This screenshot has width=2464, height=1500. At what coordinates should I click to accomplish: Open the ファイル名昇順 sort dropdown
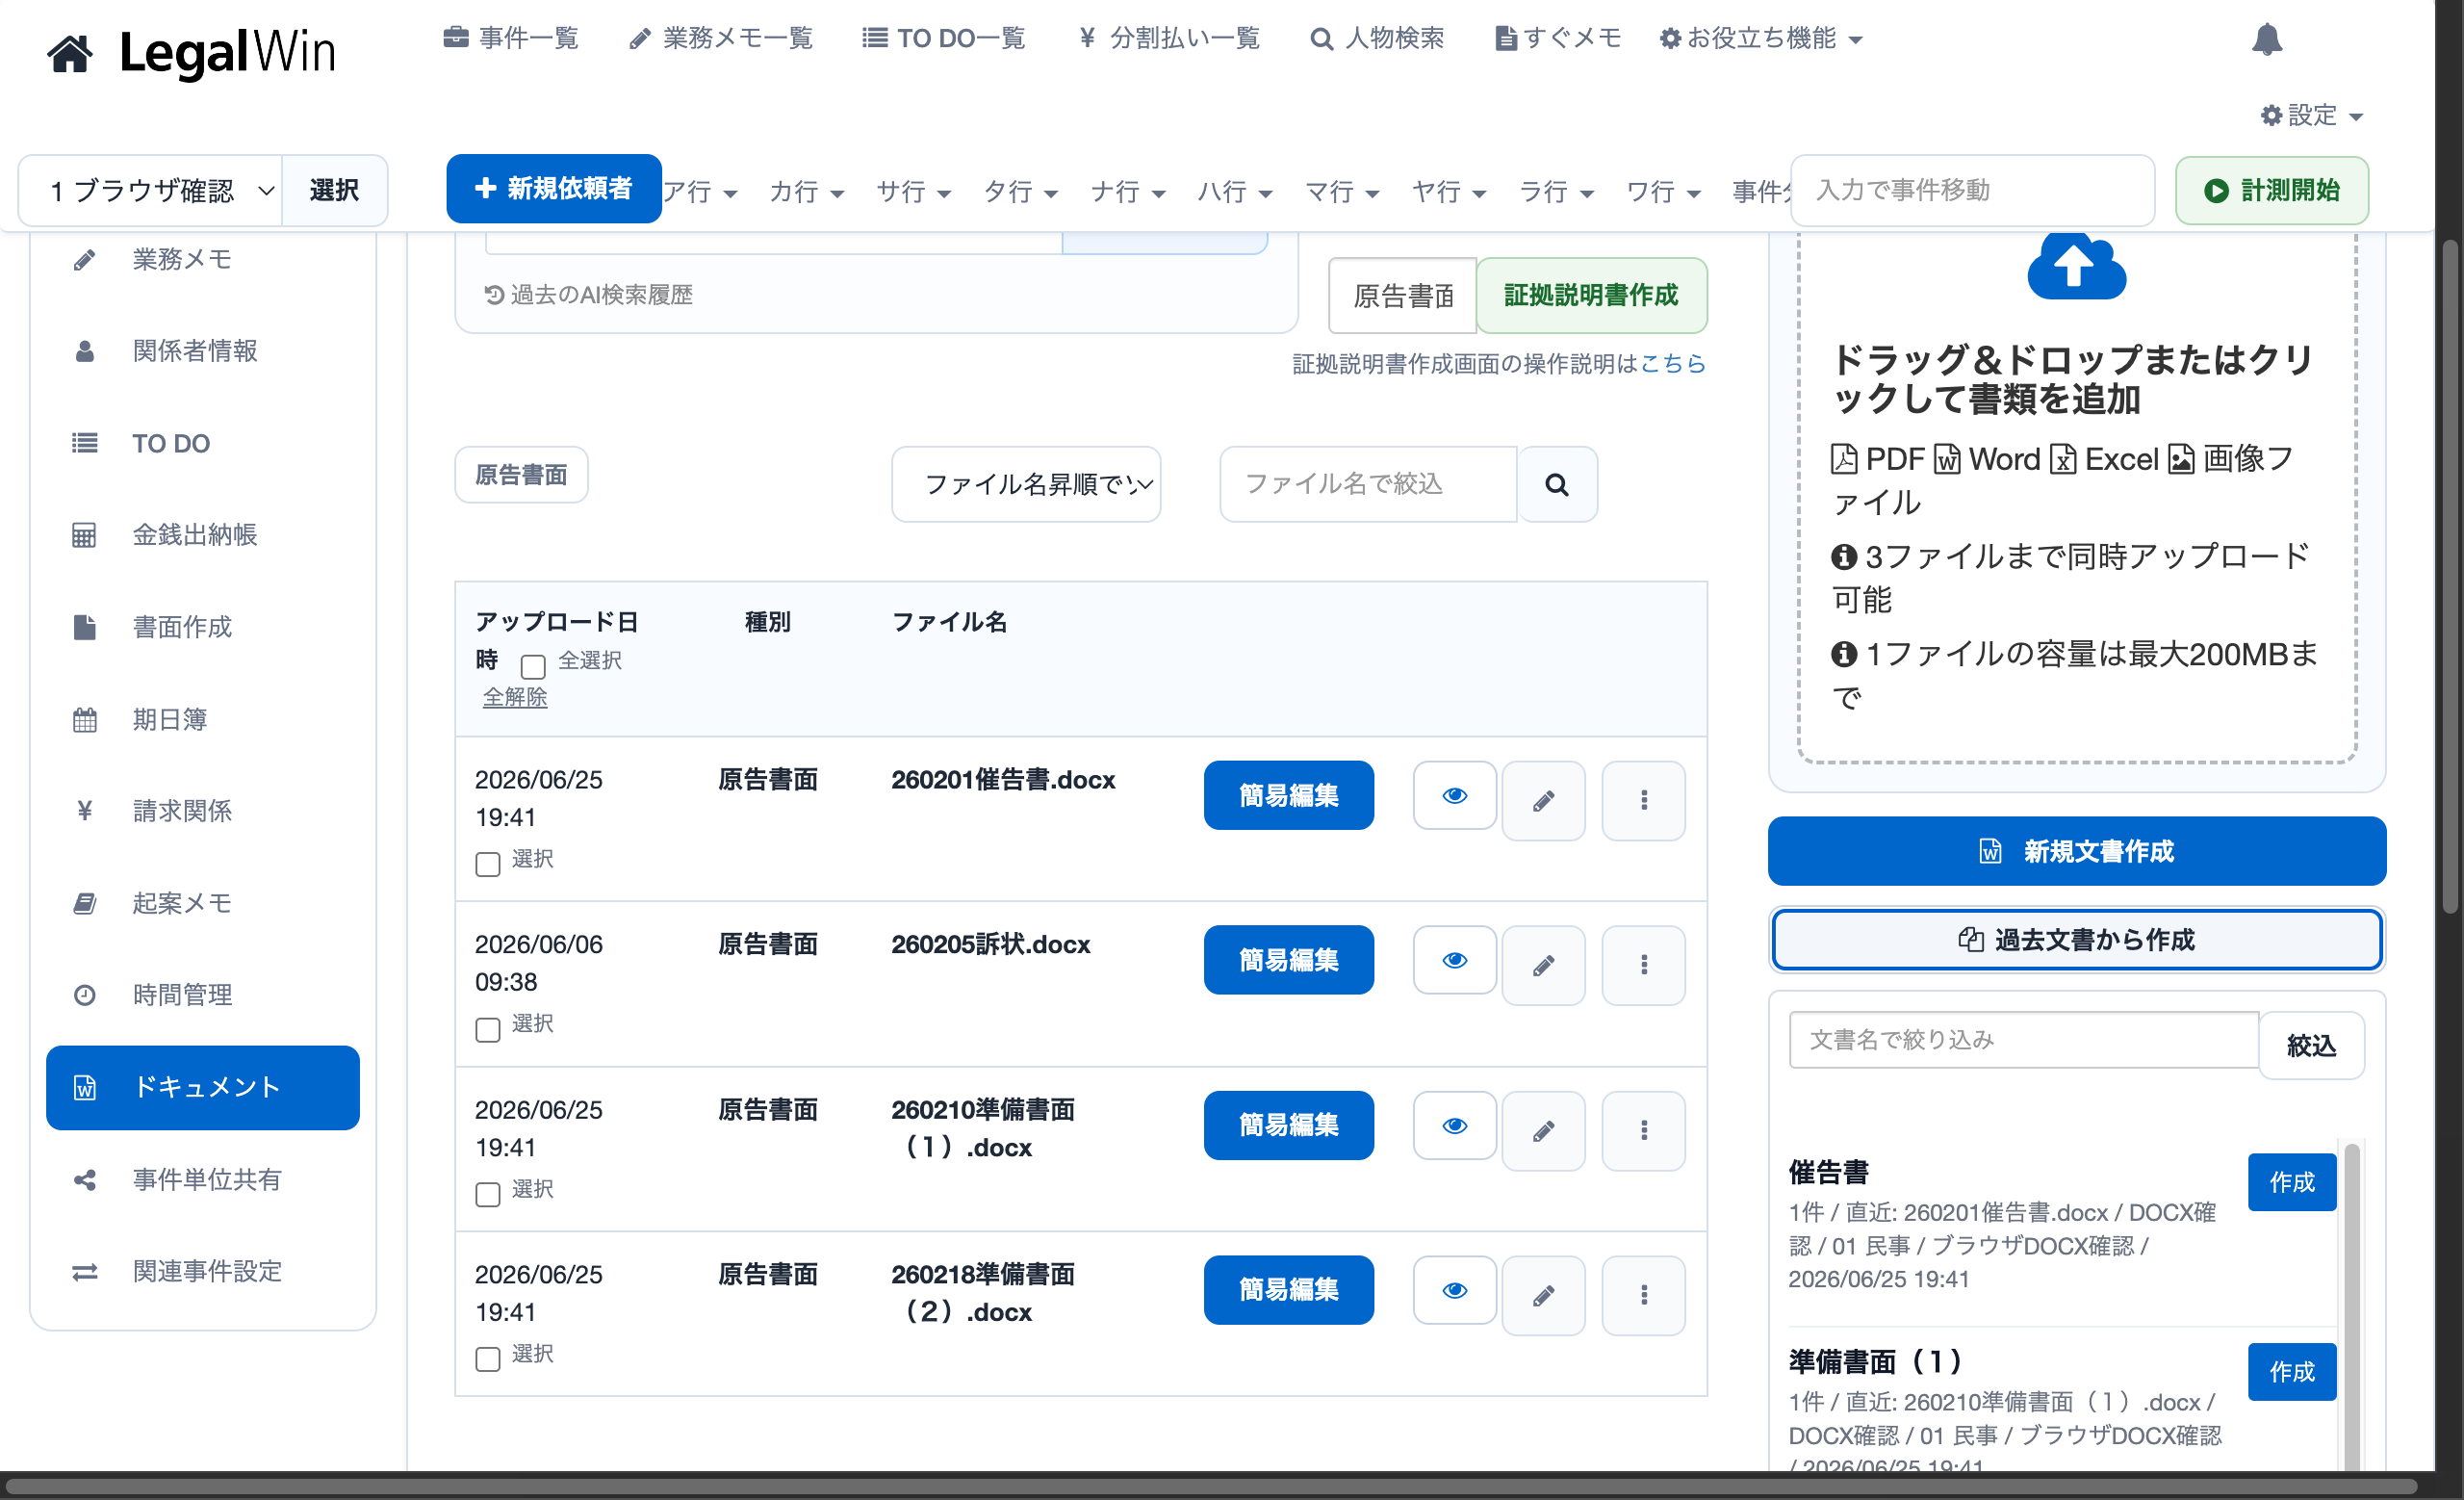[x=1026, y=484]
